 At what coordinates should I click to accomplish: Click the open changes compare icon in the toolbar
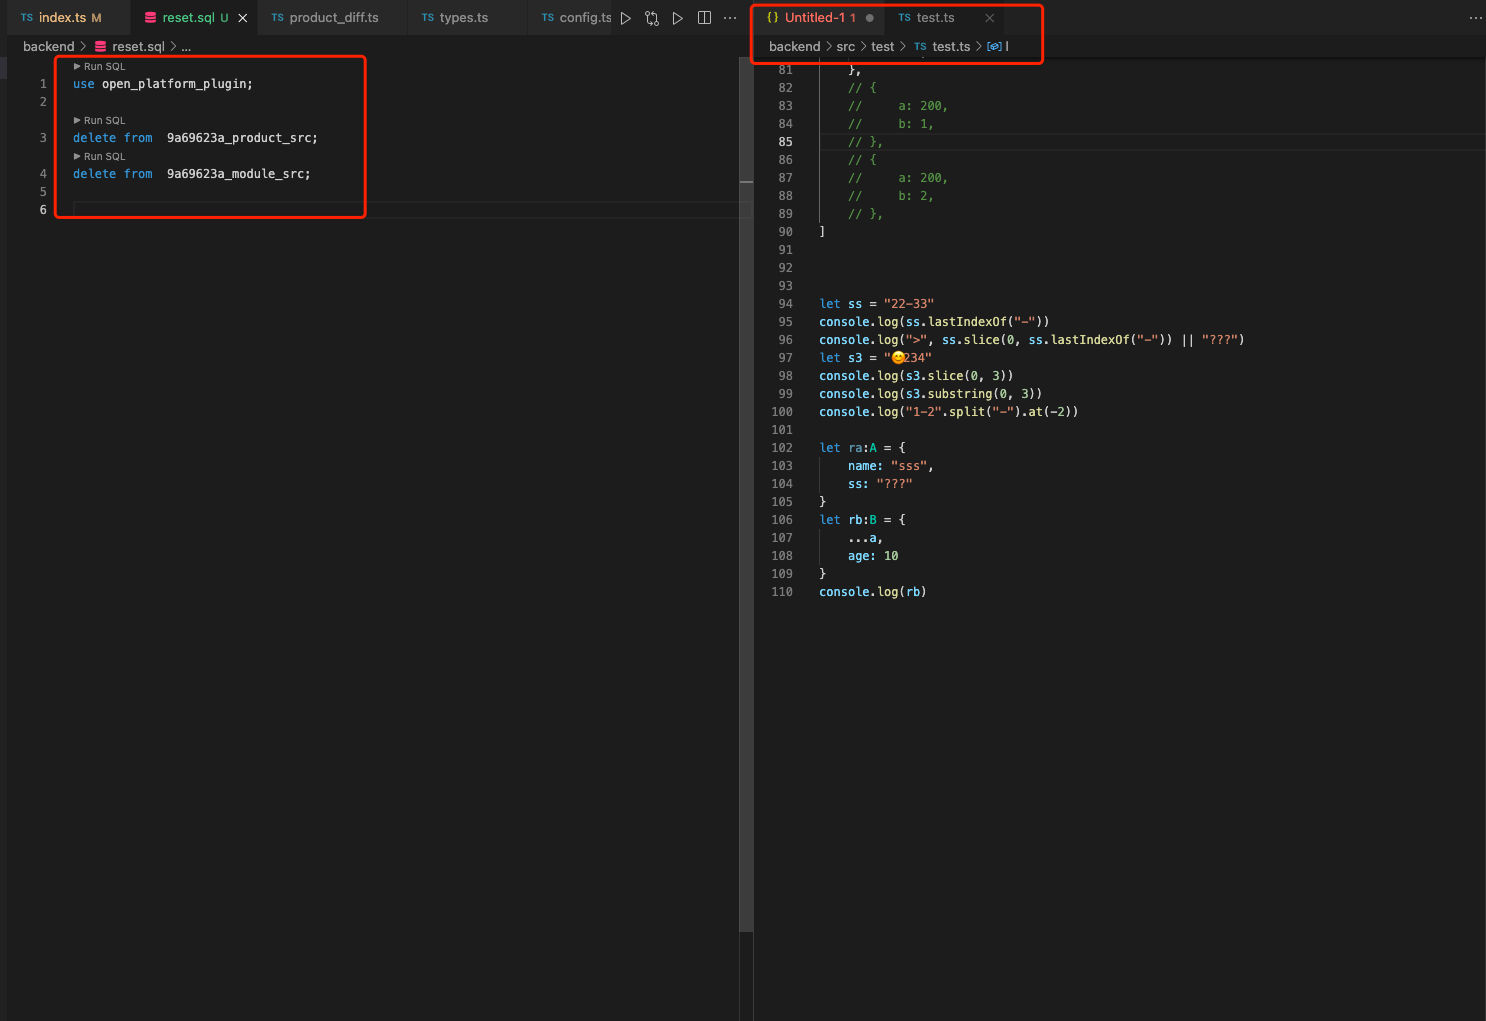tap(651, 17)
